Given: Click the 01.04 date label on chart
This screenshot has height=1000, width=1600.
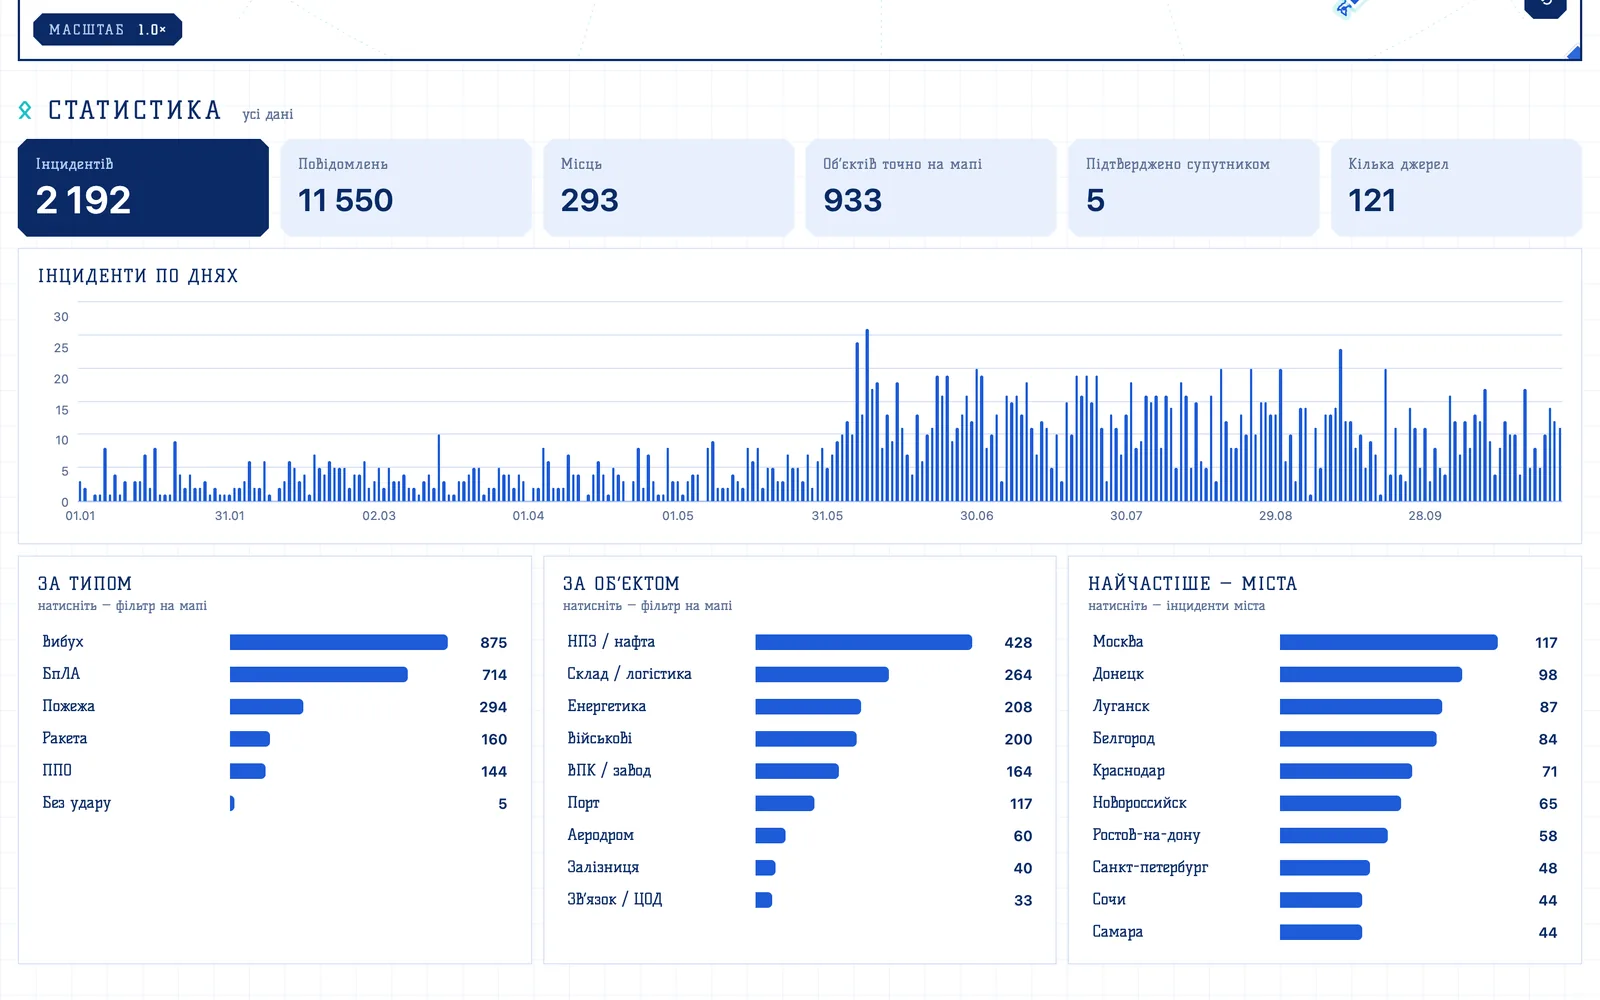Looking at the screenshot, I should point(528,516).
